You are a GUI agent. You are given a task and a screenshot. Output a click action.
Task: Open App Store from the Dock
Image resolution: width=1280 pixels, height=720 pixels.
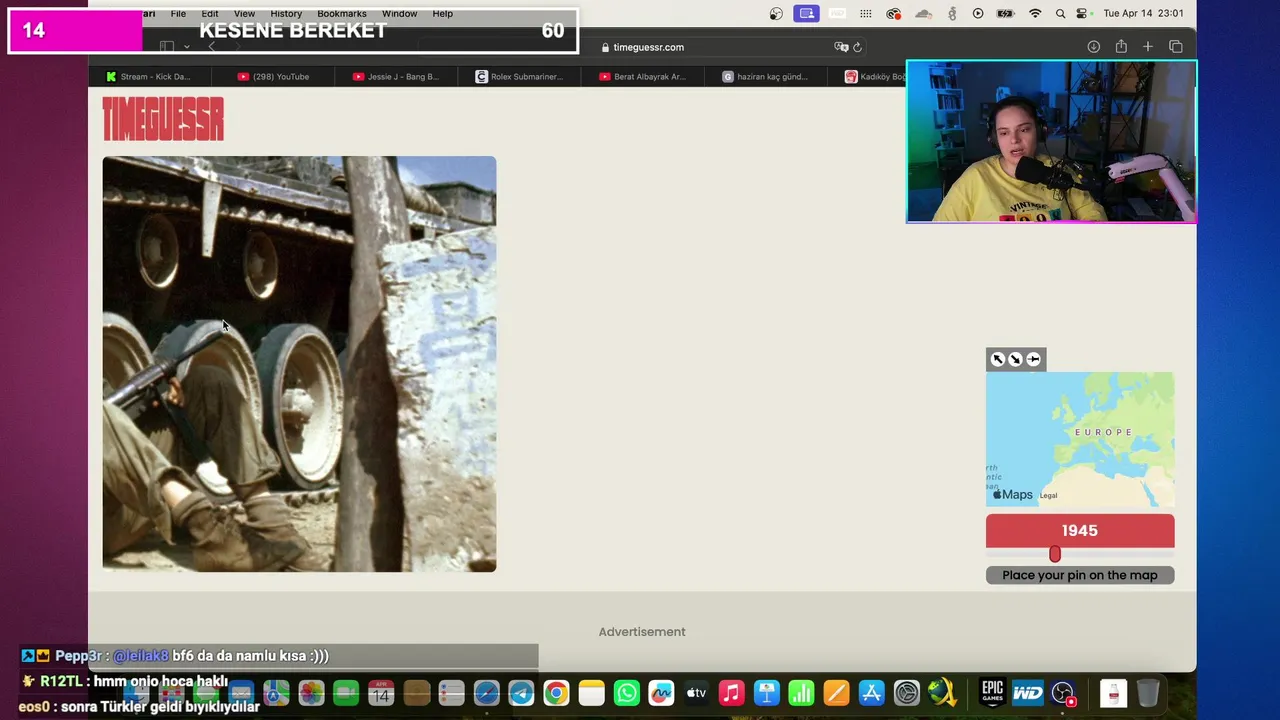[871, 693]
